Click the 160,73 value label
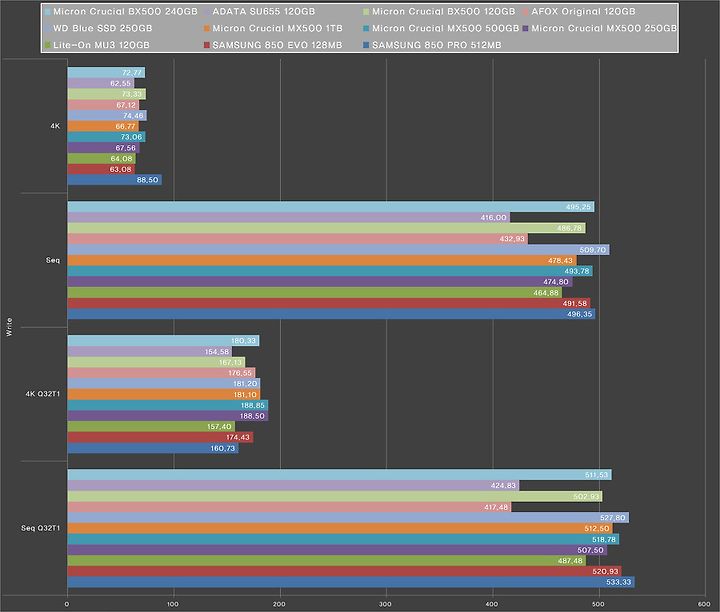The height and width of the screenshot is (612, 720). point(223,448)
